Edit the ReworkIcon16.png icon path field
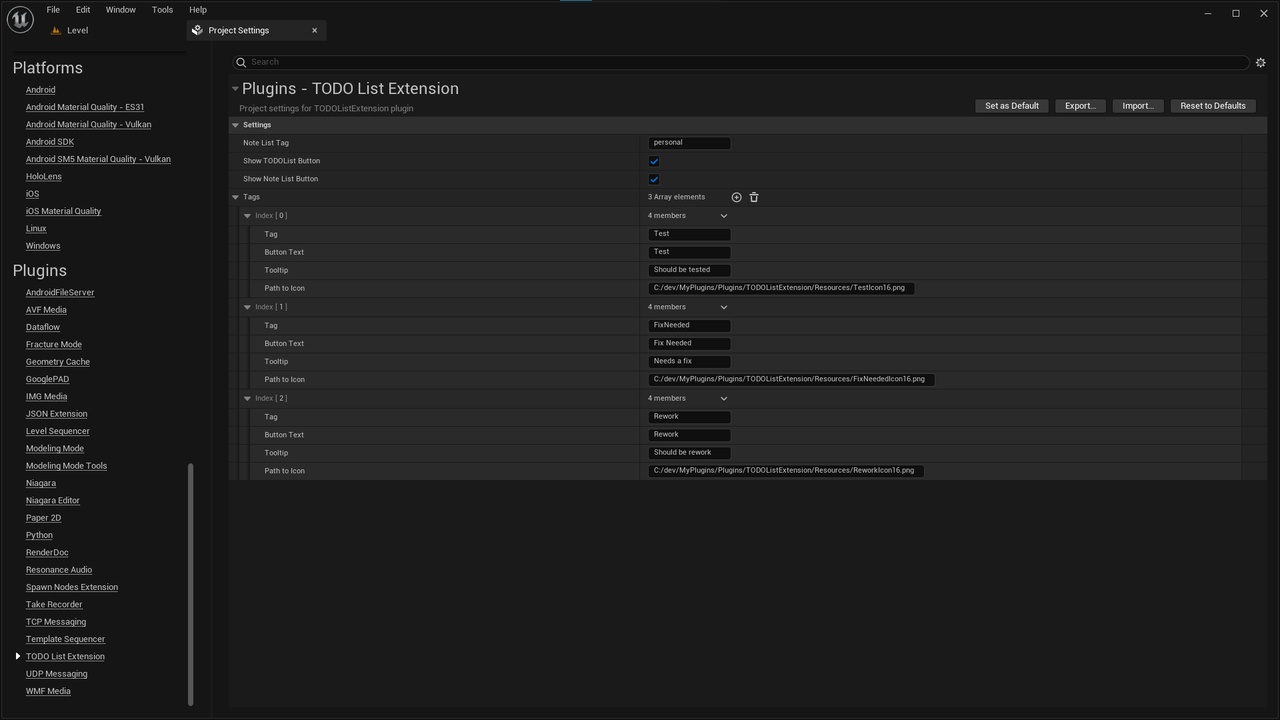This screenshot has width=1280, height=720. click(x=786, y=471)
